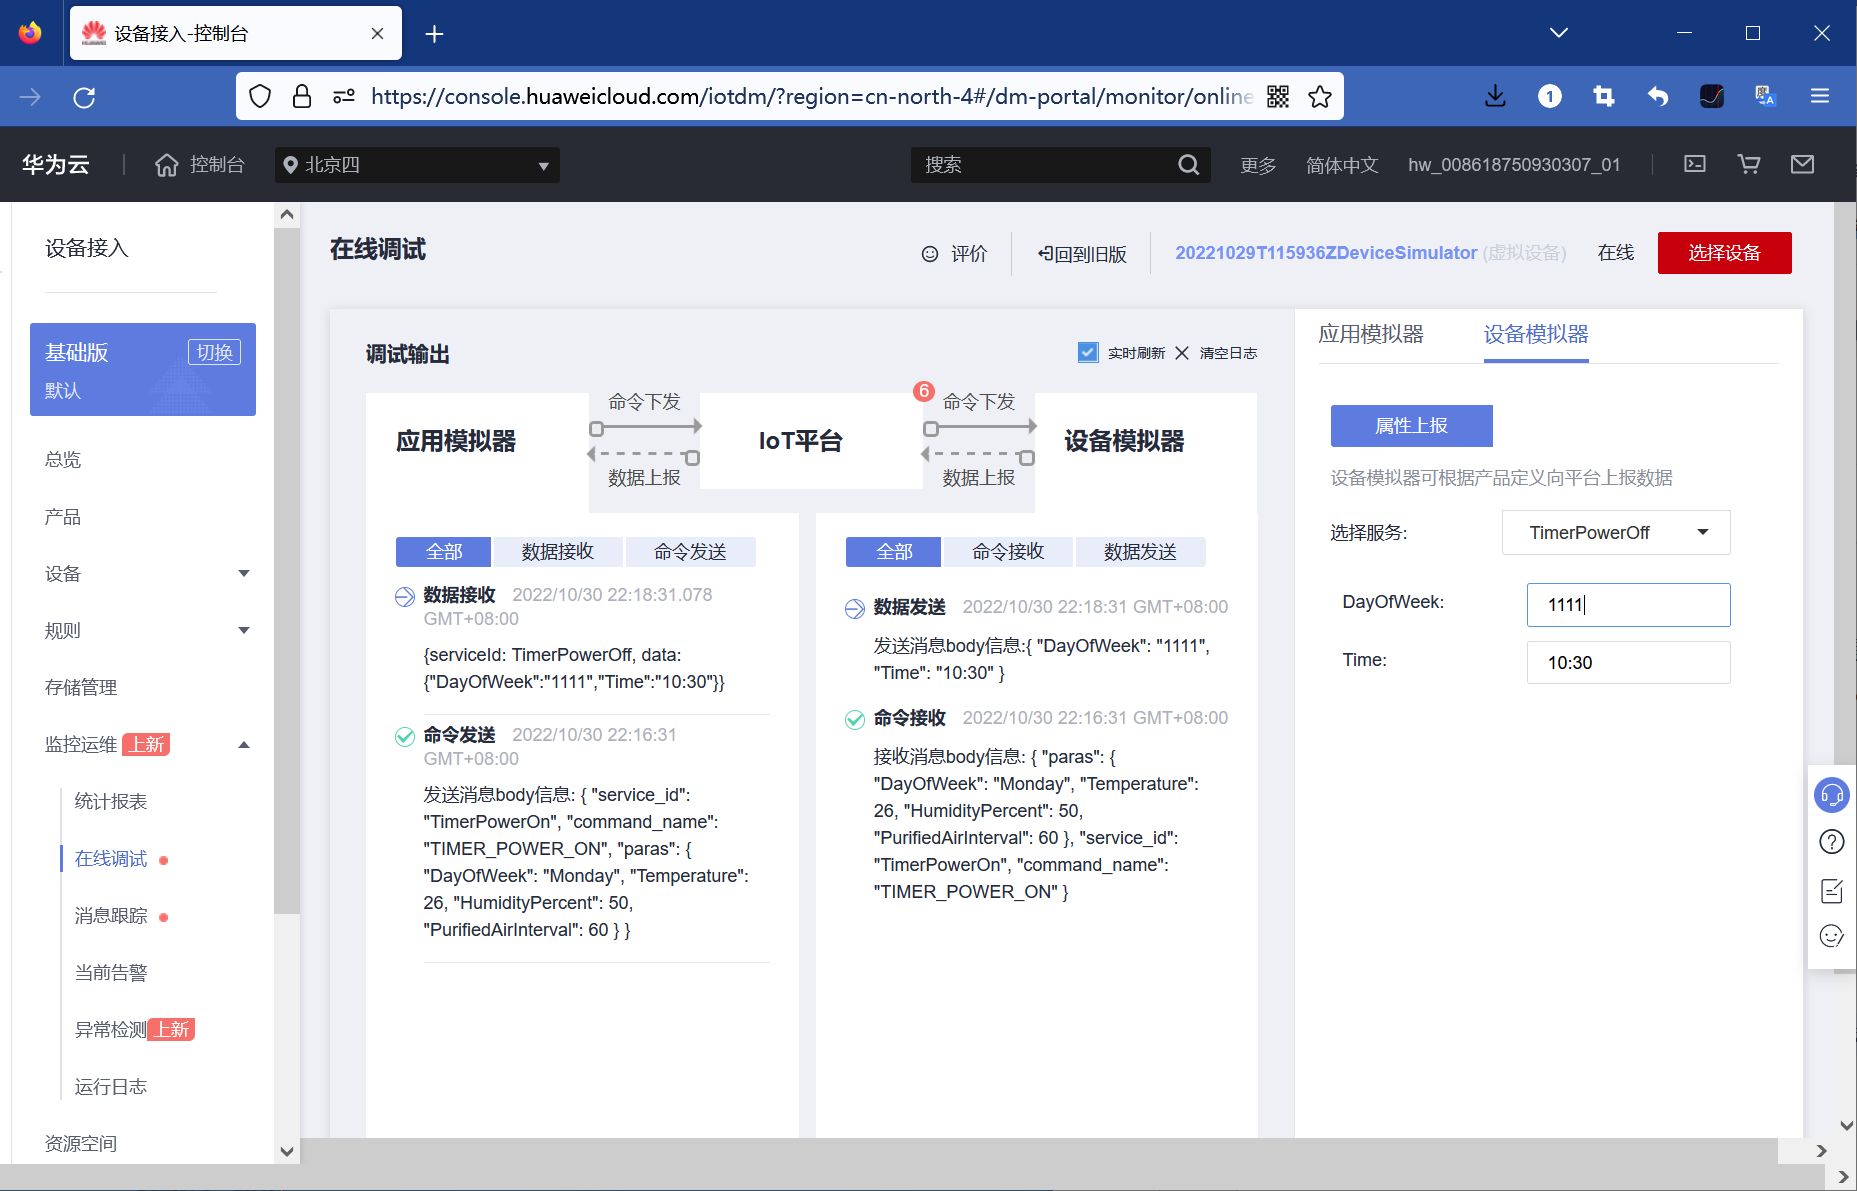1857x1191 pixels.
Task: Click the help question mark icon
Action: (x=1832, y=842)
